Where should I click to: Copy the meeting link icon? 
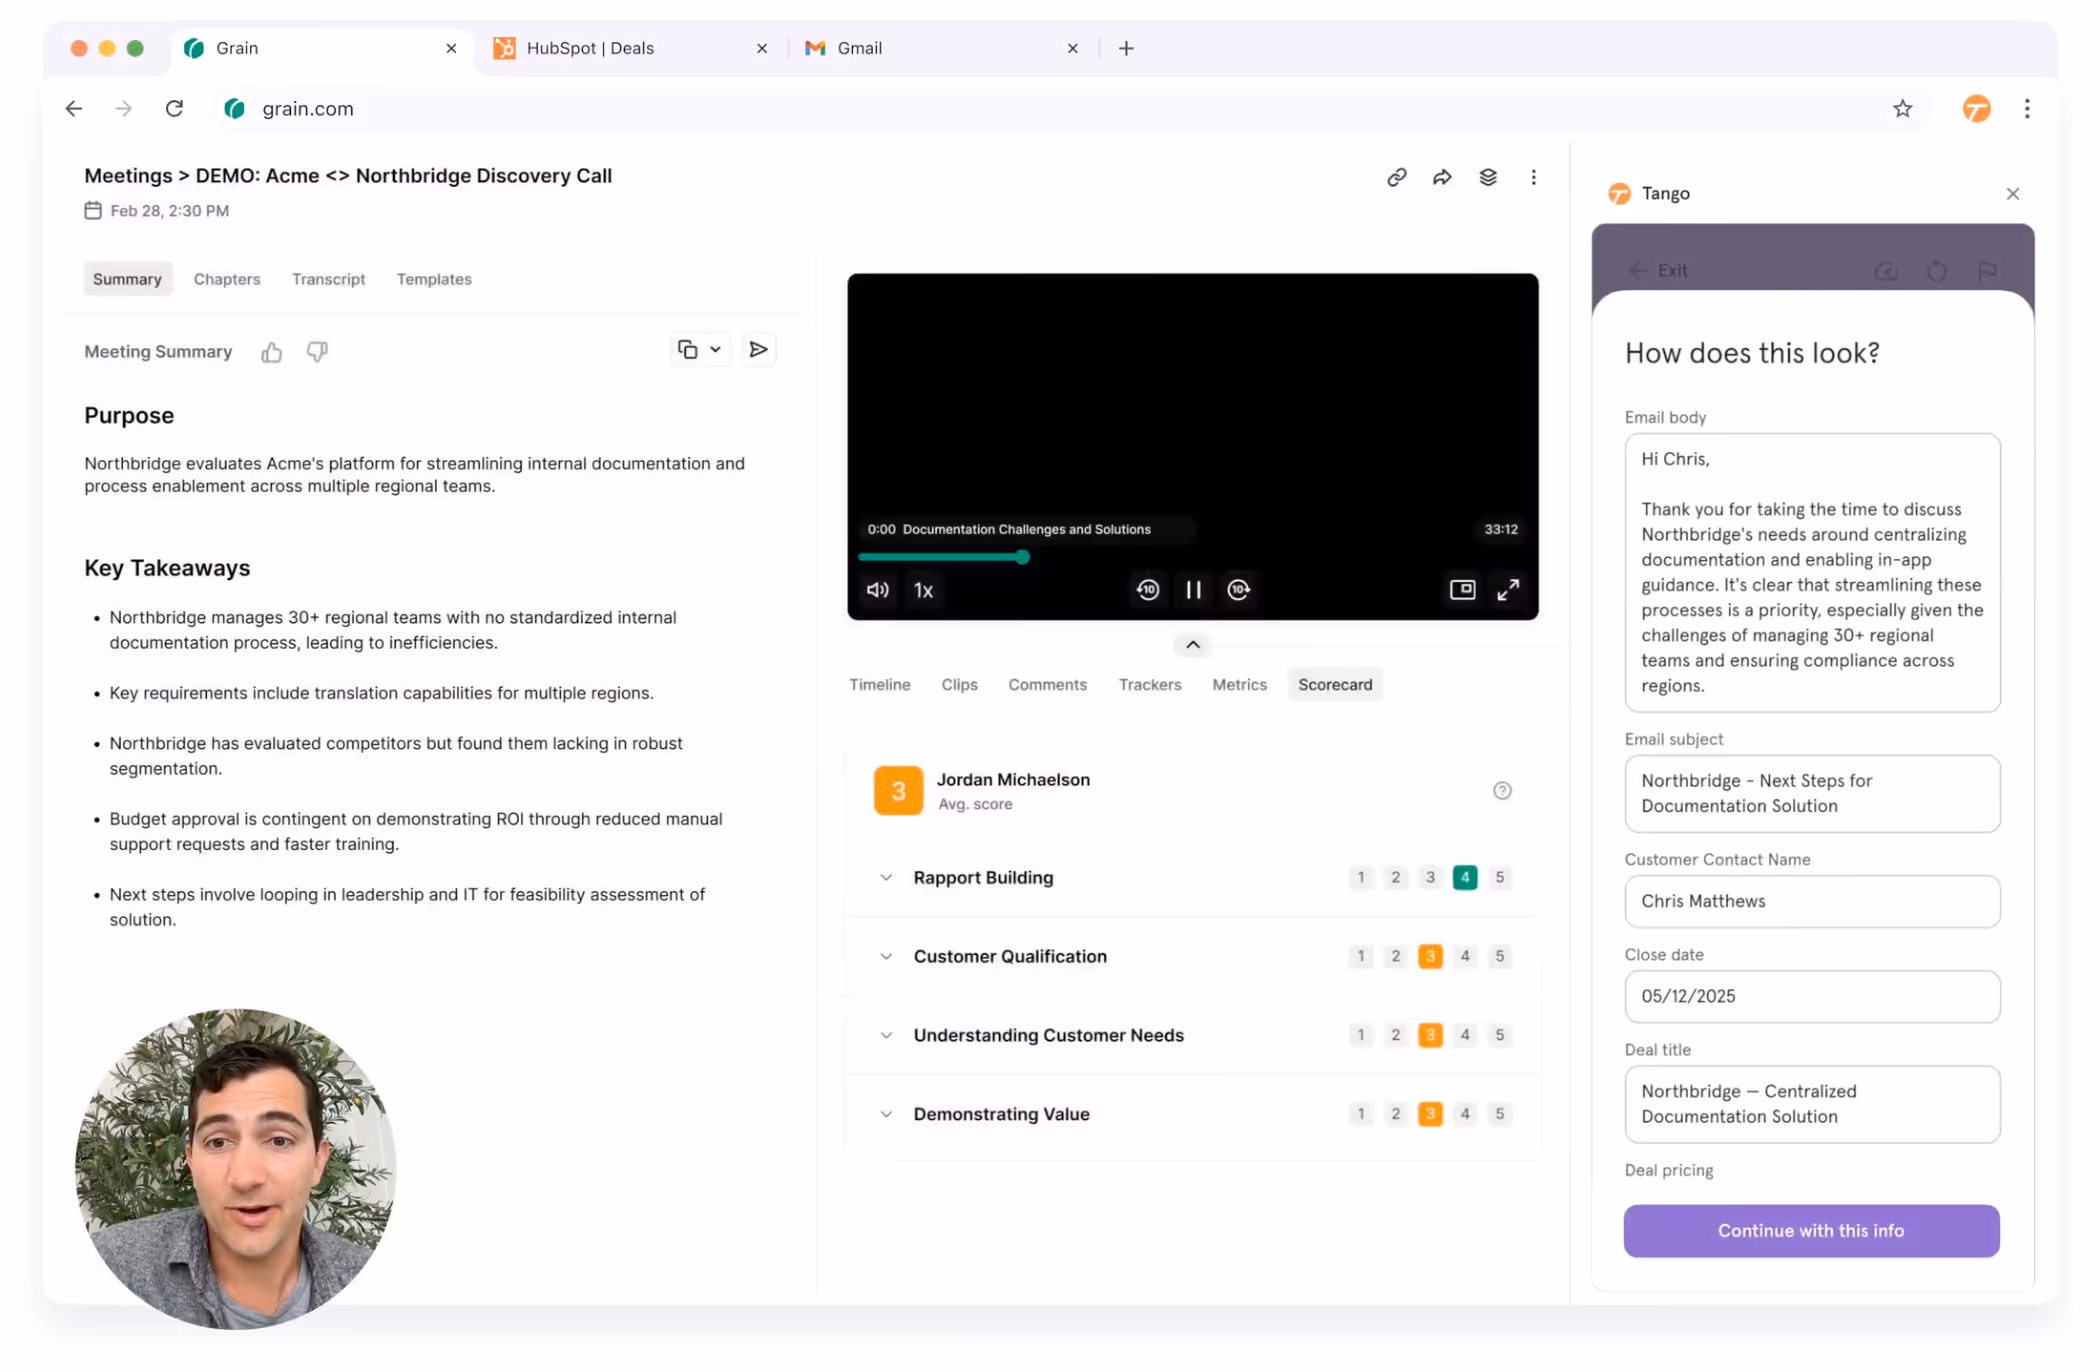point(1396,177)
